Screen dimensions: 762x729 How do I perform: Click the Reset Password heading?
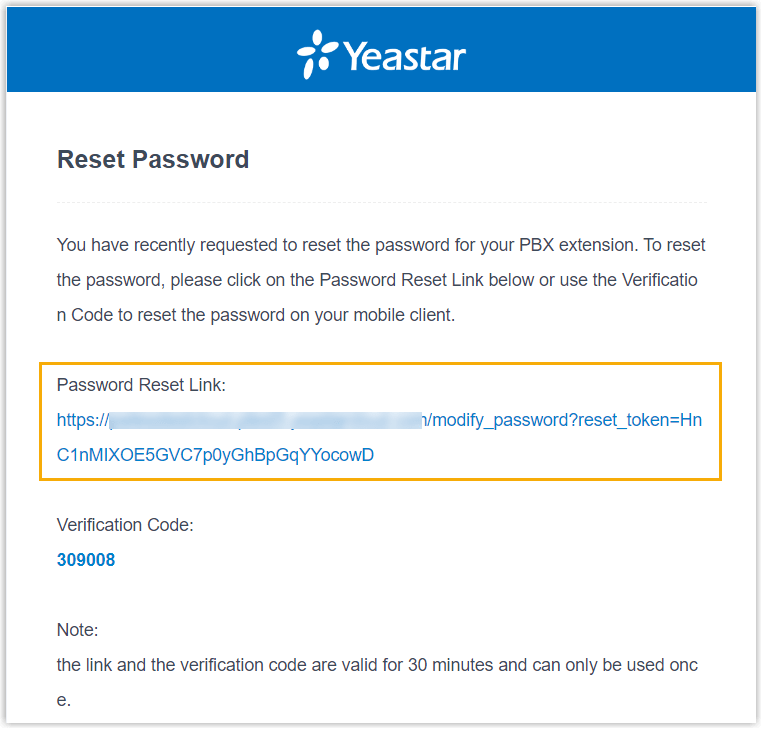pos(153,159)
